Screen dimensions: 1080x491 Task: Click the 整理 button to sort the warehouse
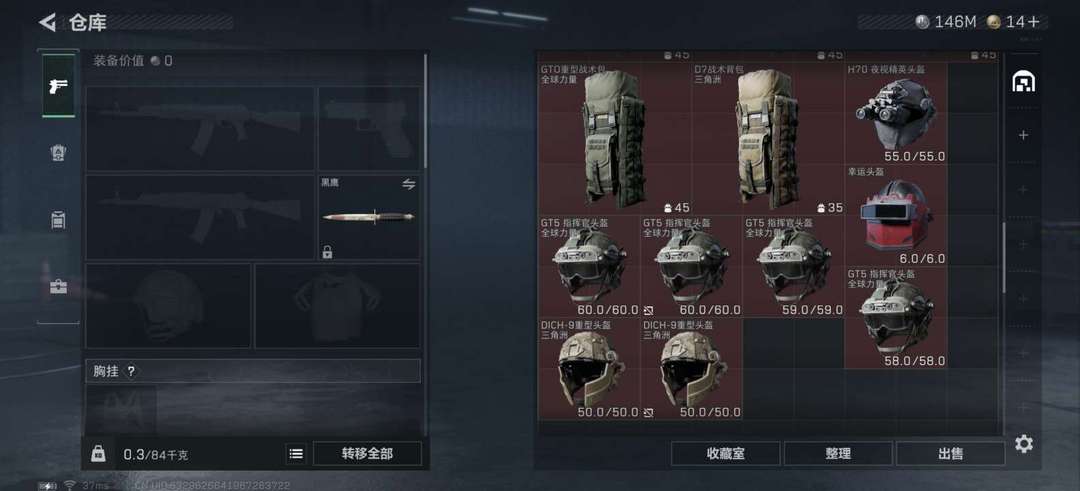click(838, 454)
